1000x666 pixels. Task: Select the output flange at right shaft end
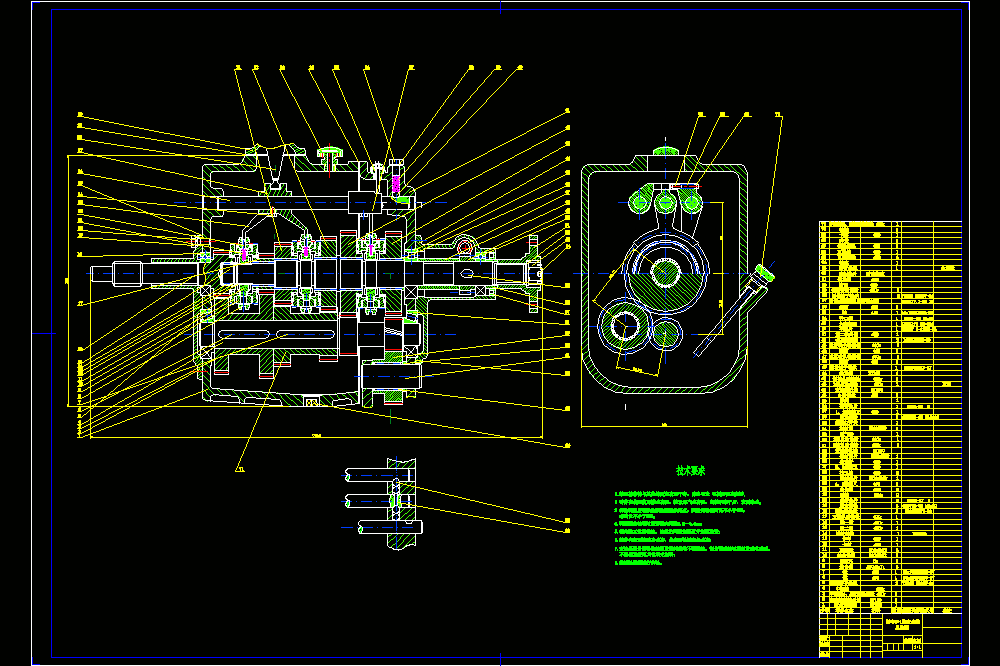pos(533,274)
